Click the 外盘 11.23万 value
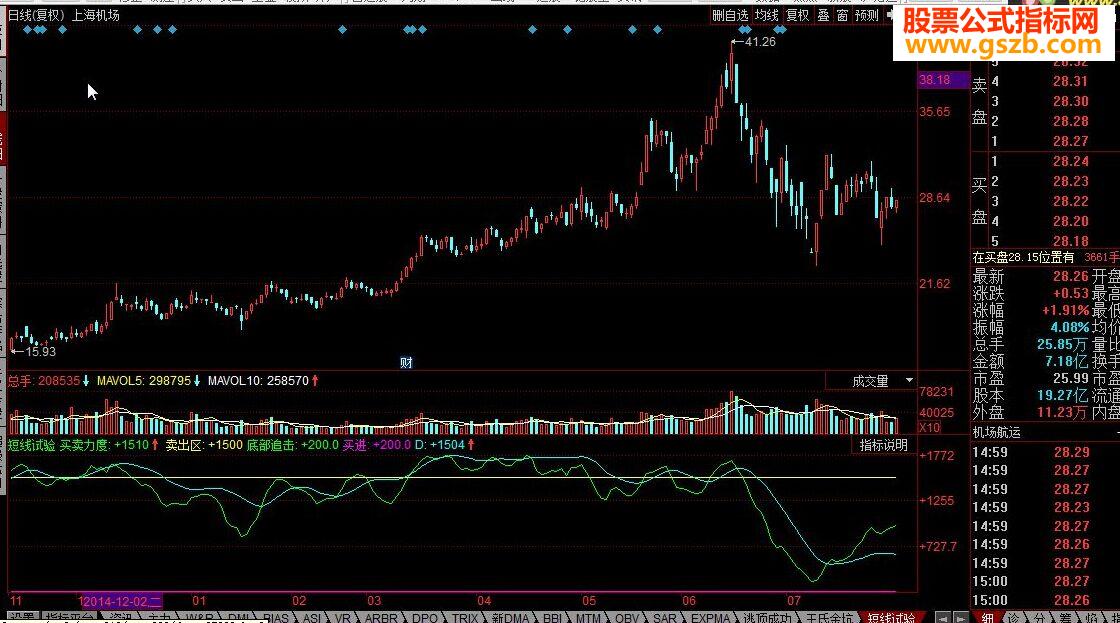The image size is (1120, 623). click(x=1063, y=413)
